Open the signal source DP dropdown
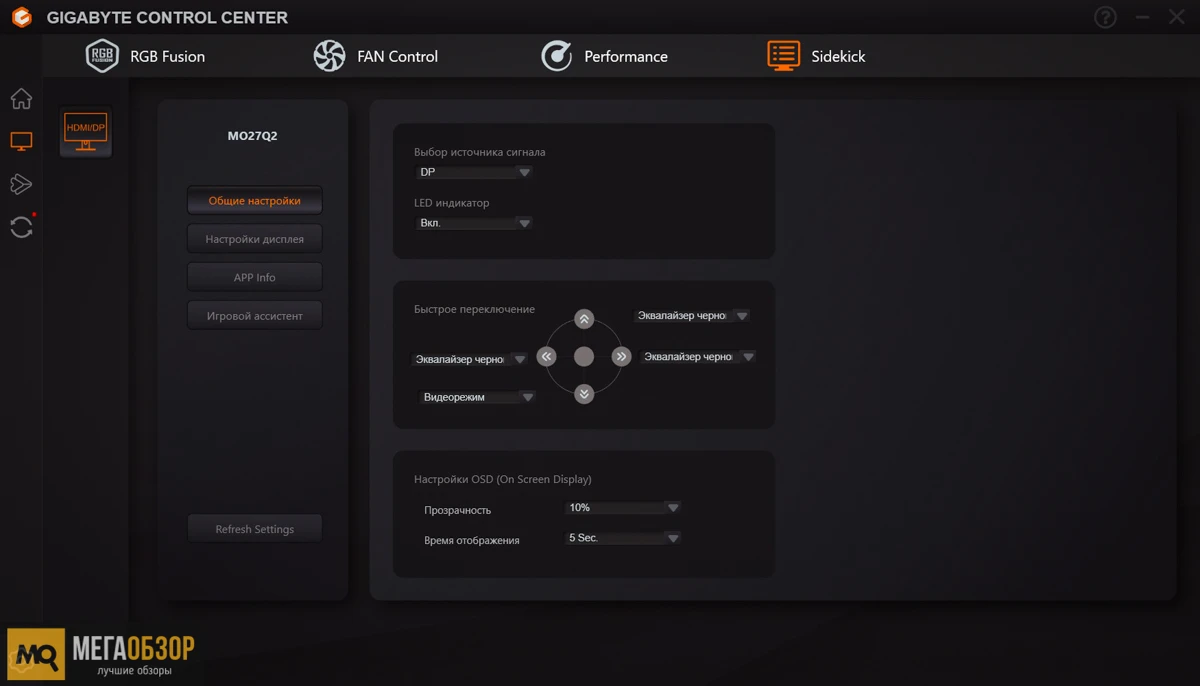The image size is (1200, 686). coord(473,172)
